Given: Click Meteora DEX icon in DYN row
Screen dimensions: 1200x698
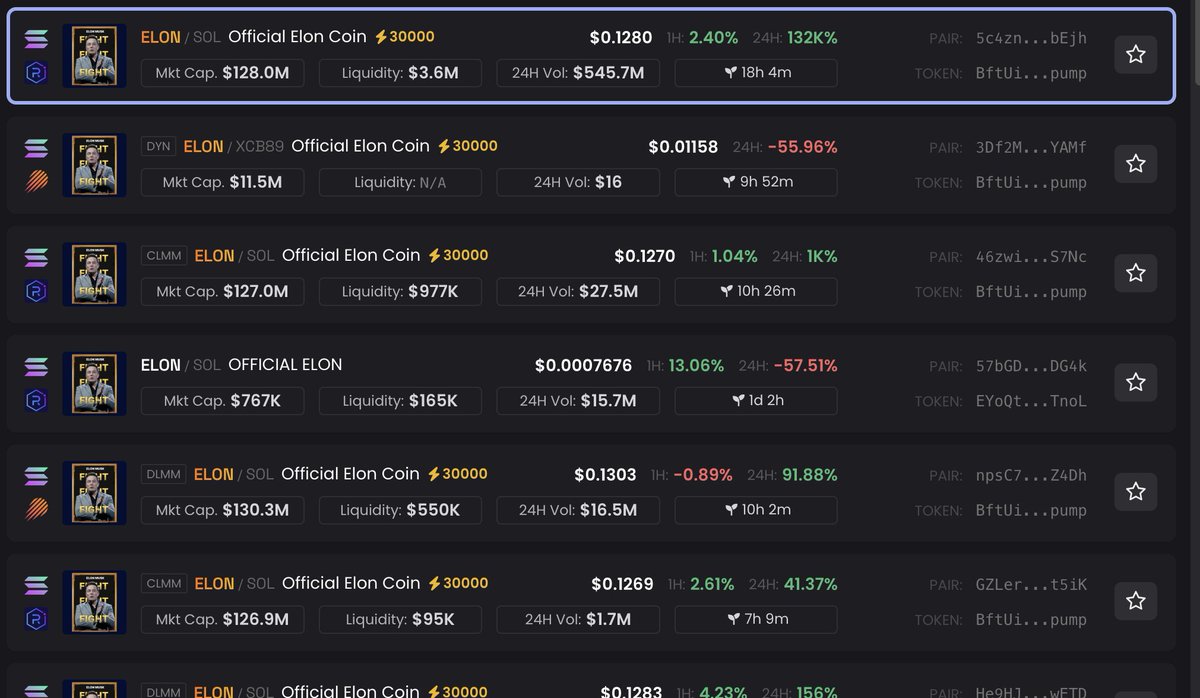Looking at the screenshot, I should 36,182.
